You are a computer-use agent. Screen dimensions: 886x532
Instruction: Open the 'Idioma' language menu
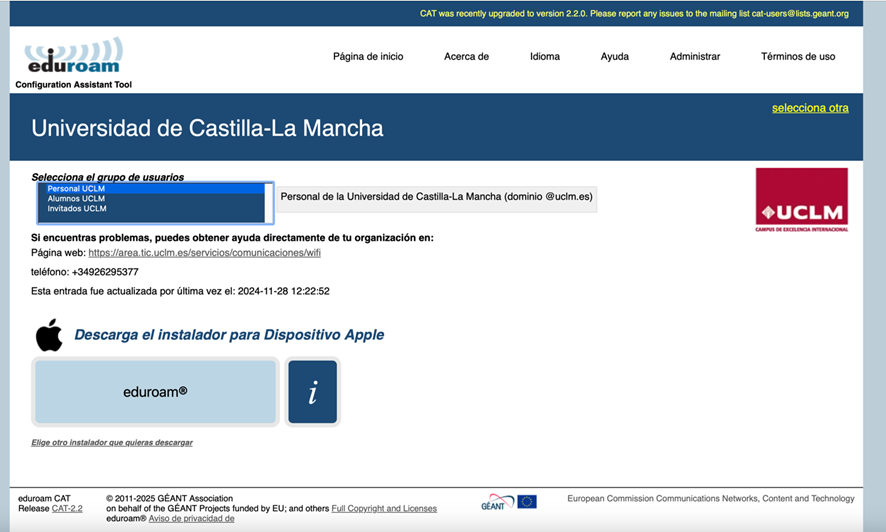pyautogui.click(x=545, y=57)
